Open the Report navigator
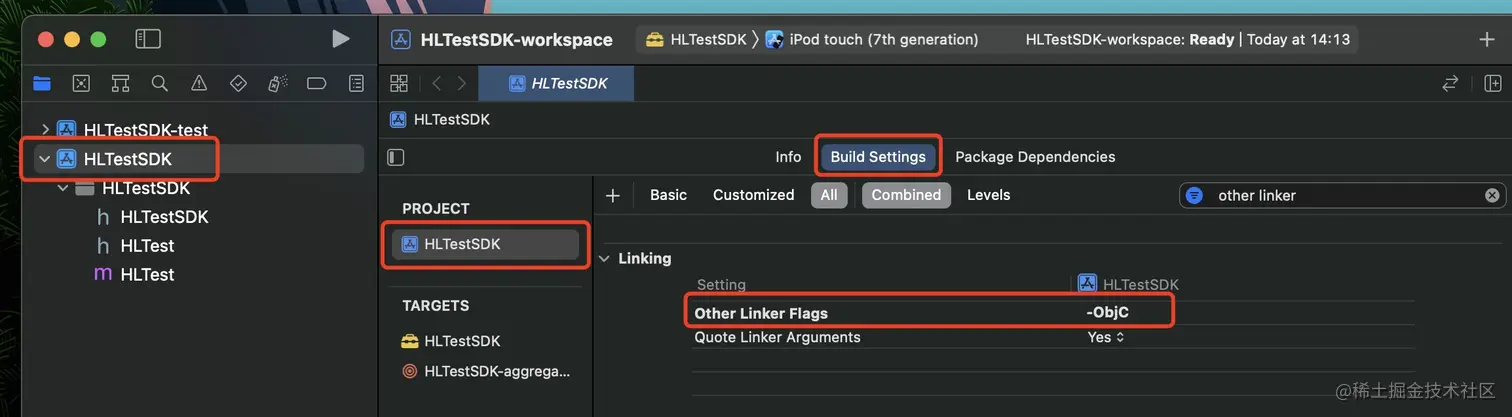This screenshot has width=1512, height=417. coord(356,83)
